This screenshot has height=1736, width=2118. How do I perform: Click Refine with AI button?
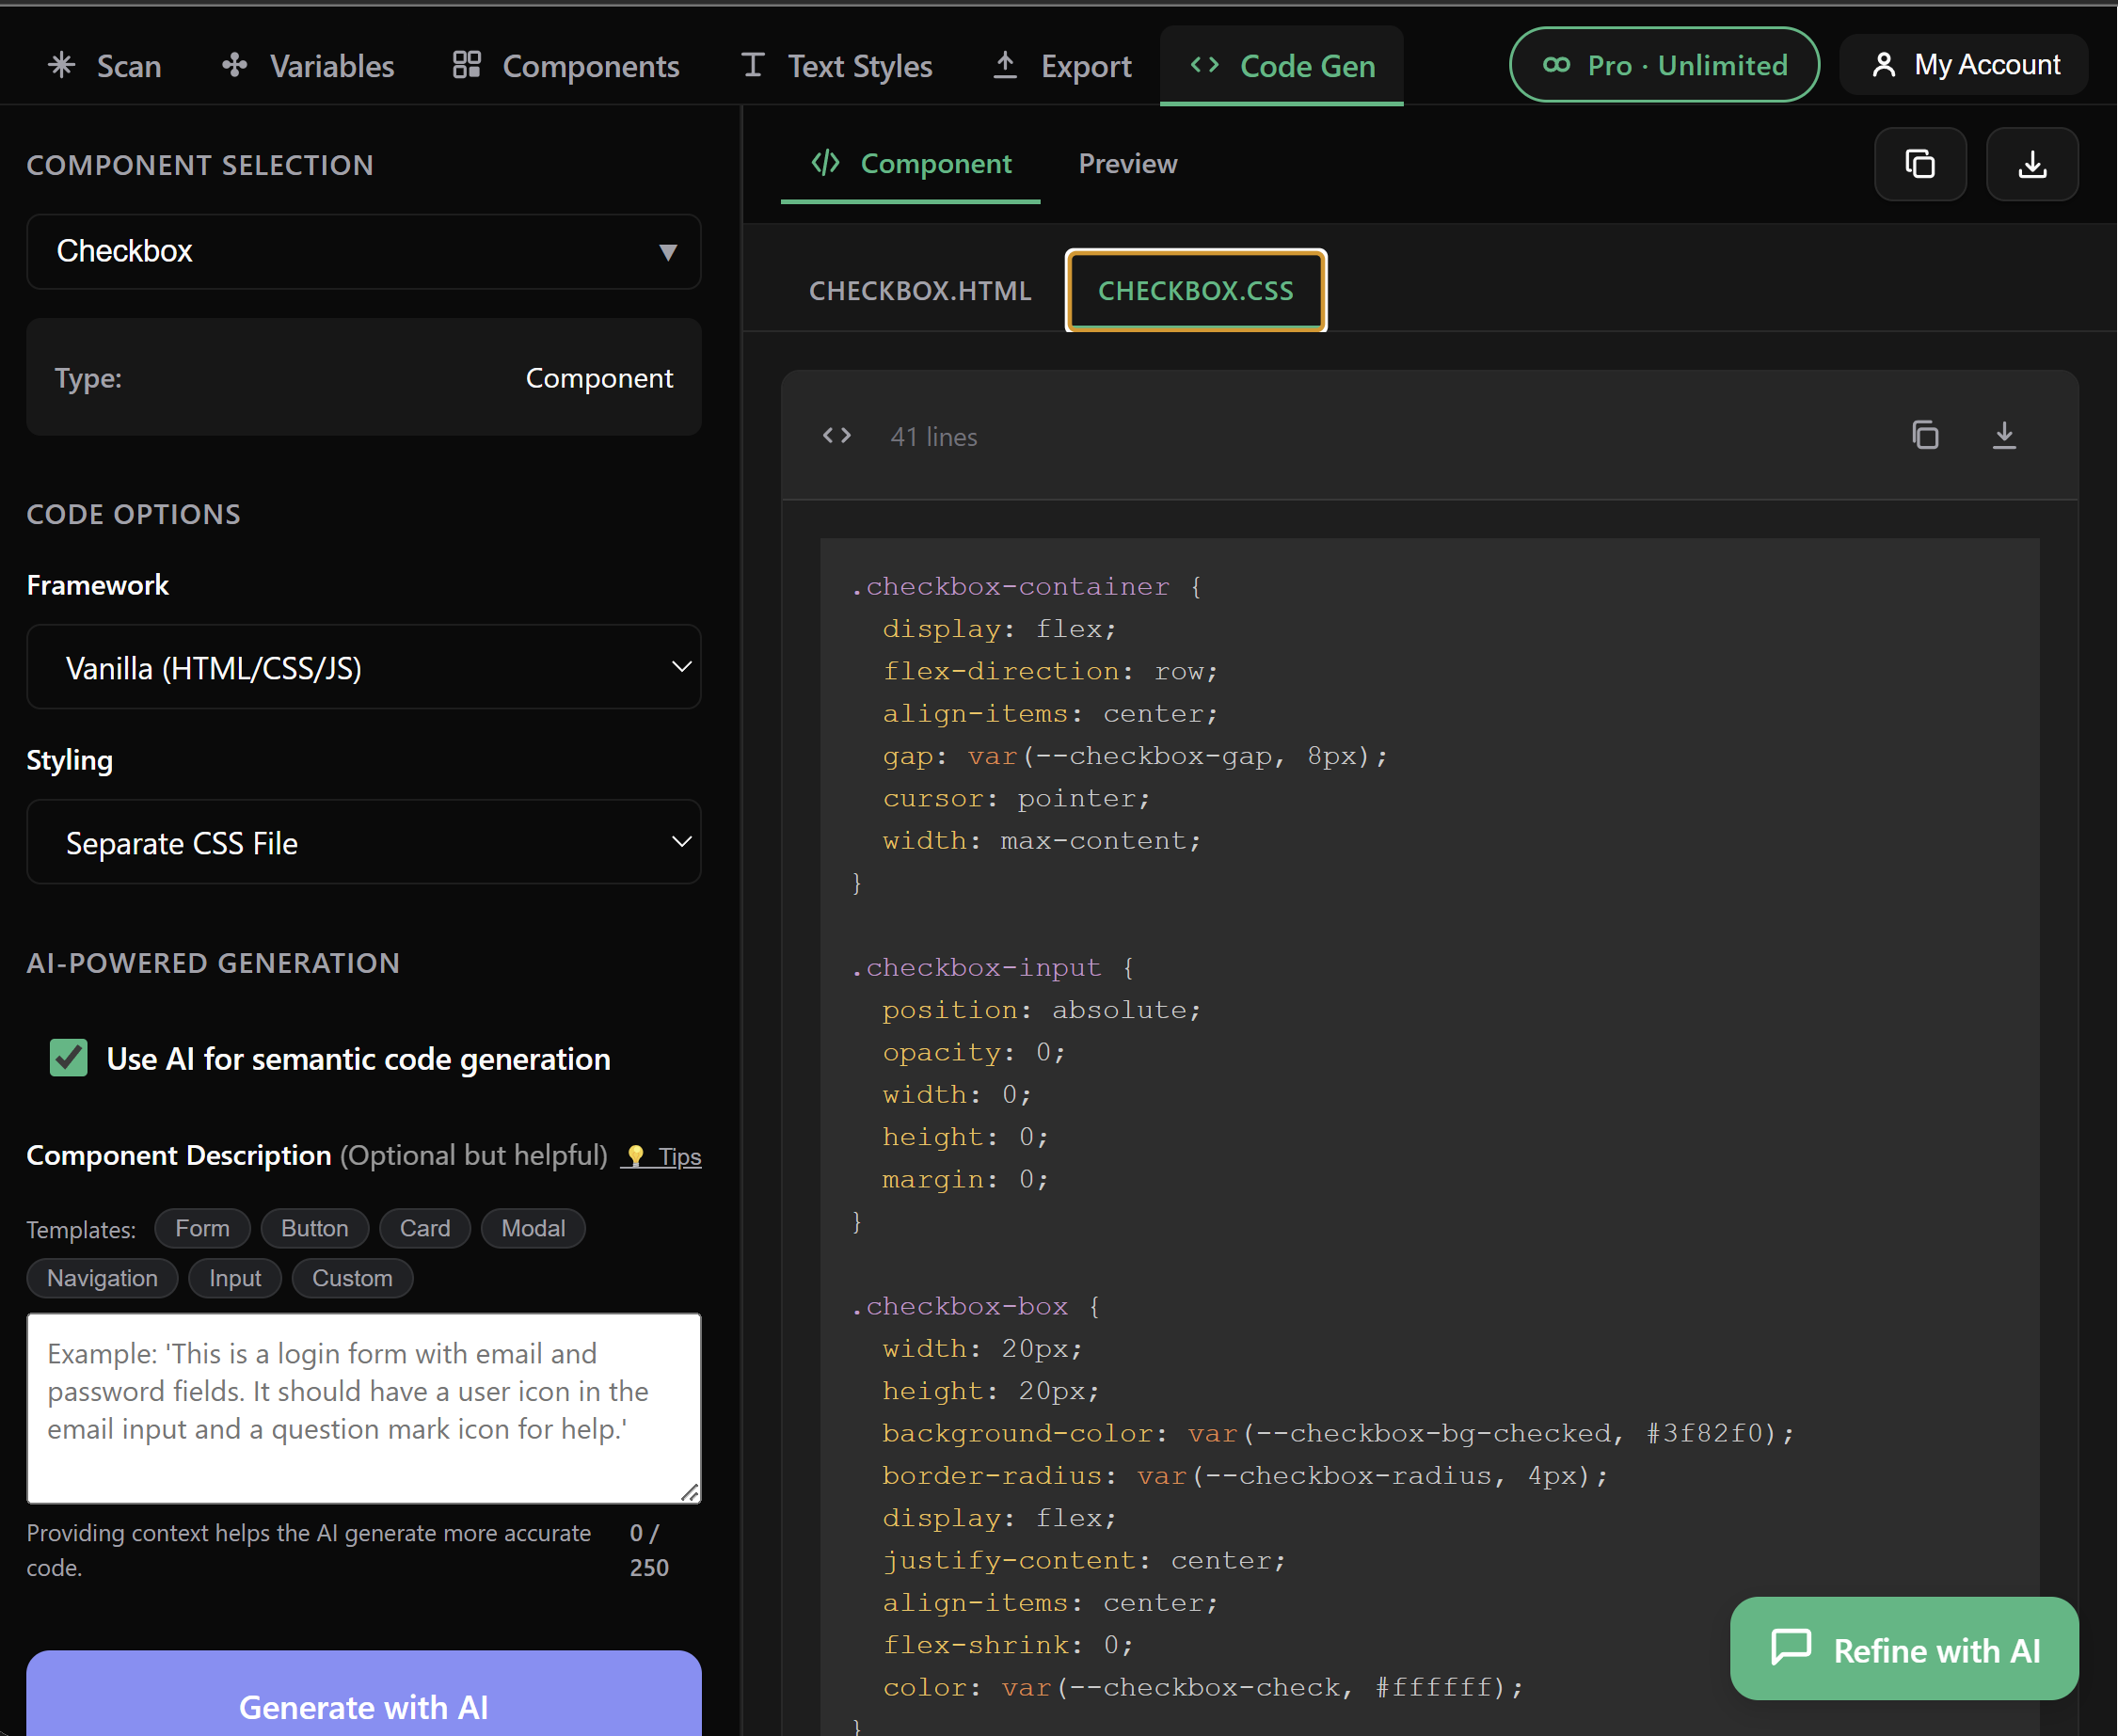pyautogui.click(x=1905, y=1649)
